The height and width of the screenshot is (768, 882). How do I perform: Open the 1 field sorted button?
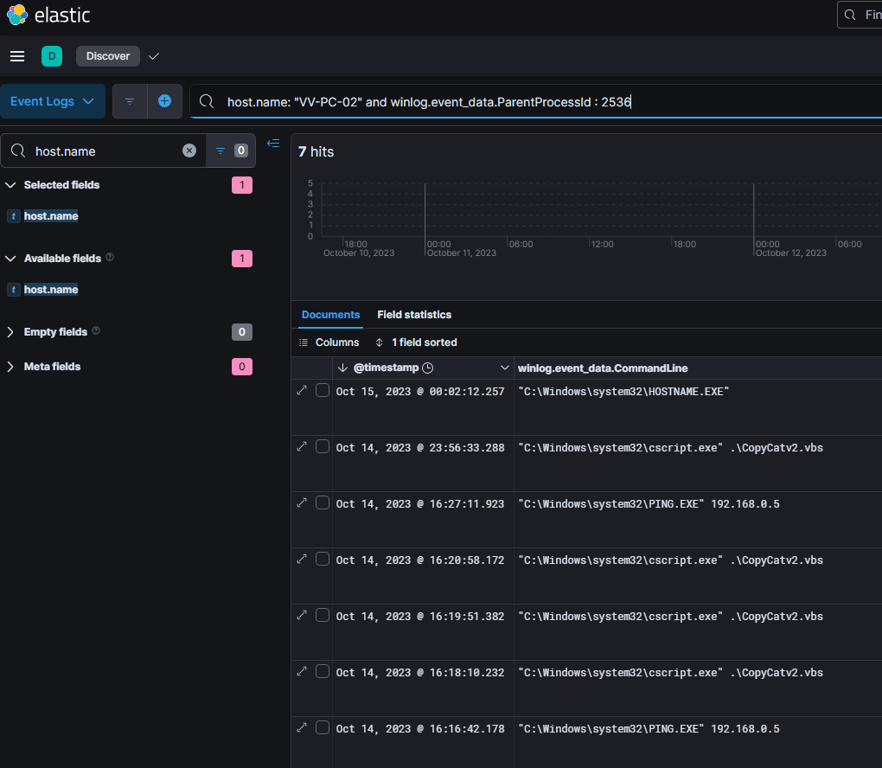(x=416, y=342)
